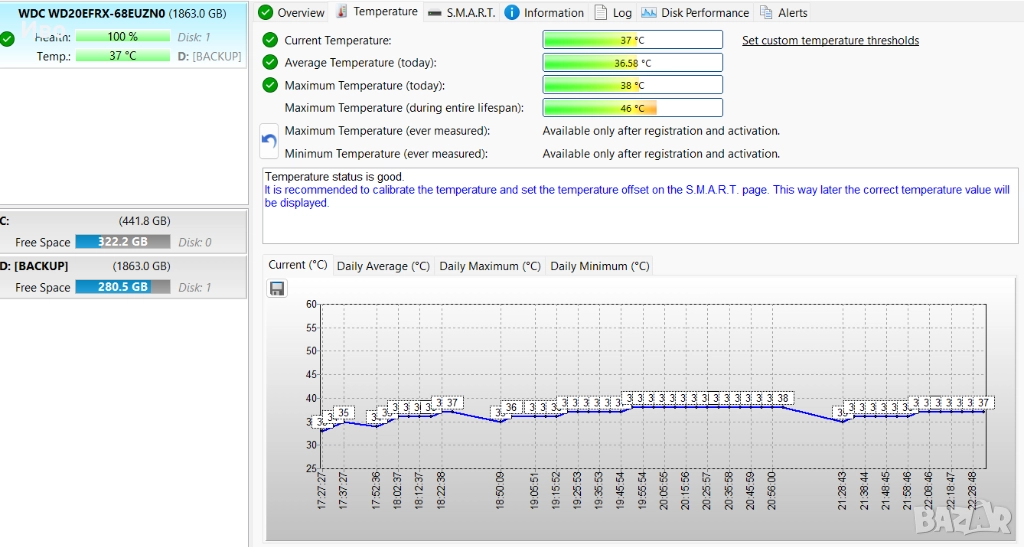
Task: Select the WDC WD20EFRX-68EUZN0 disk entry
Action: tap(122, 13)
